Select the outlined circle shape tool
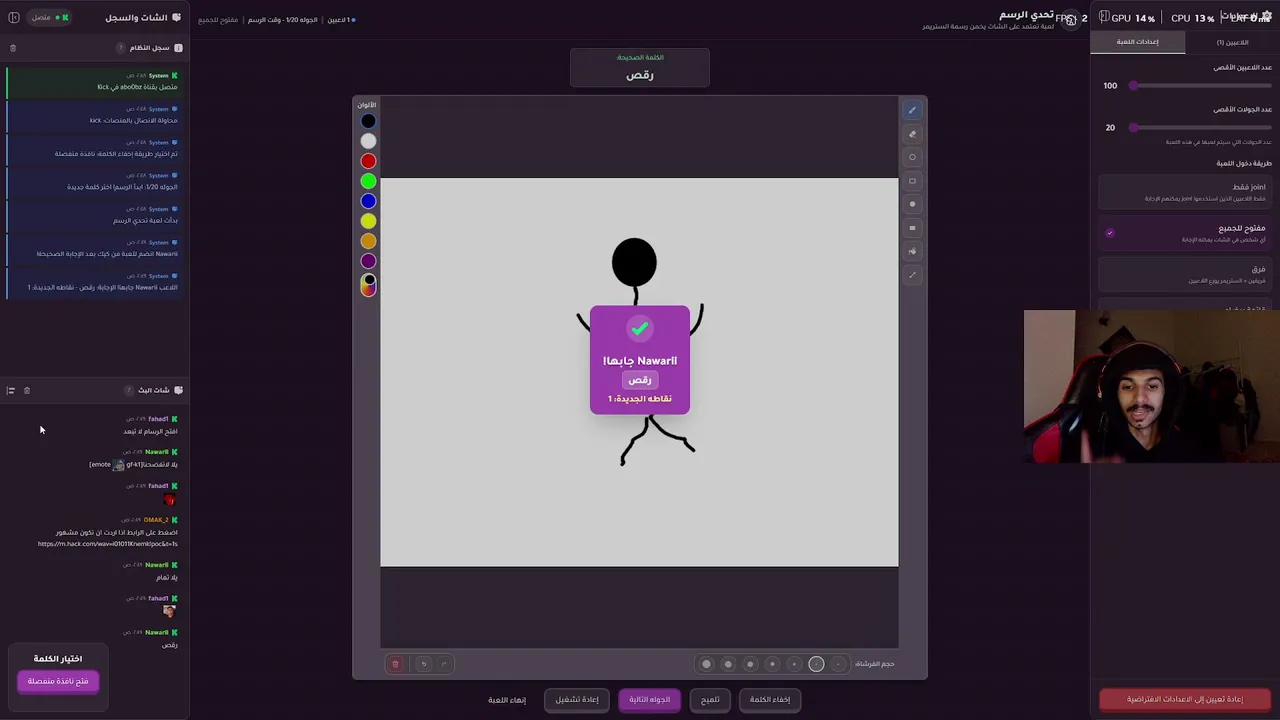This screenshot has width=1280, height=720. tap(912, 157)
